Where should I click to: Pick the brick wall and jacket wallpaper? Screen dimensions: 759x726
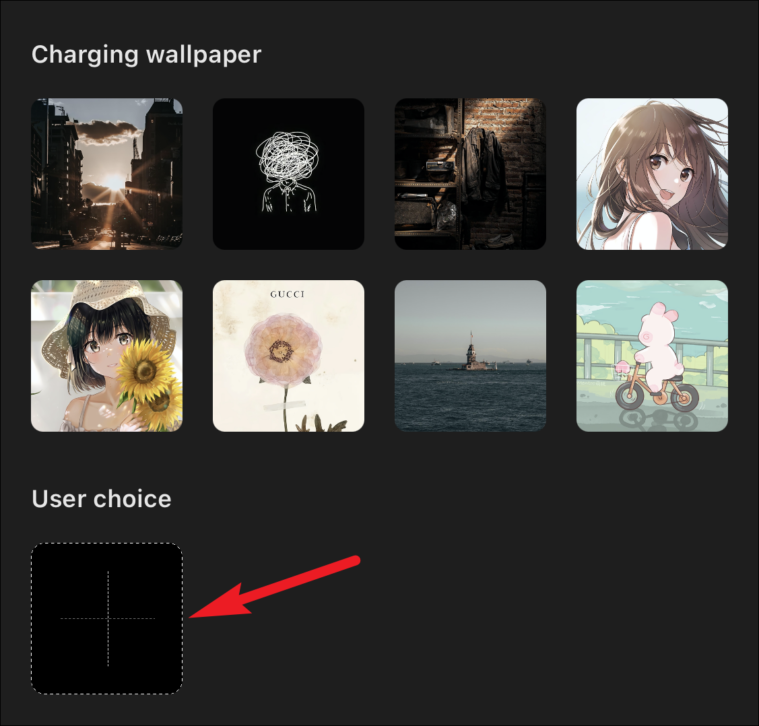pyautogui.click(x=471, y=174)
